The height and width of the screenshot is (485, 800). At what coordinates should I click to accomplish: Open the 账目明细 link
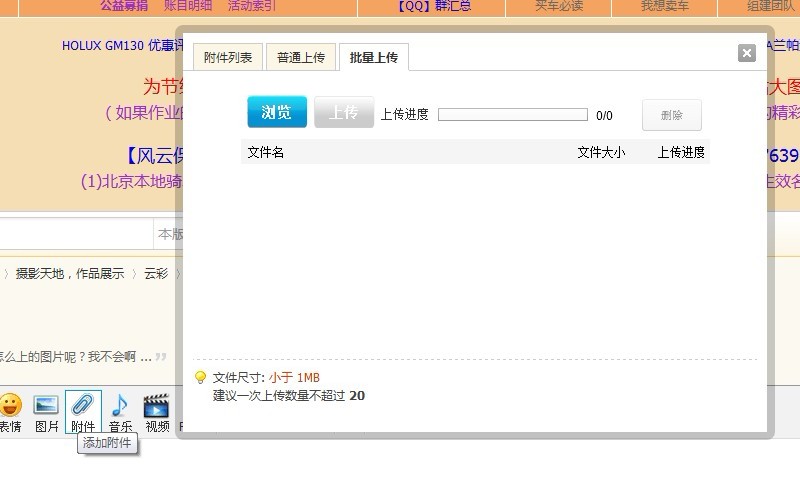click(188, 5)
